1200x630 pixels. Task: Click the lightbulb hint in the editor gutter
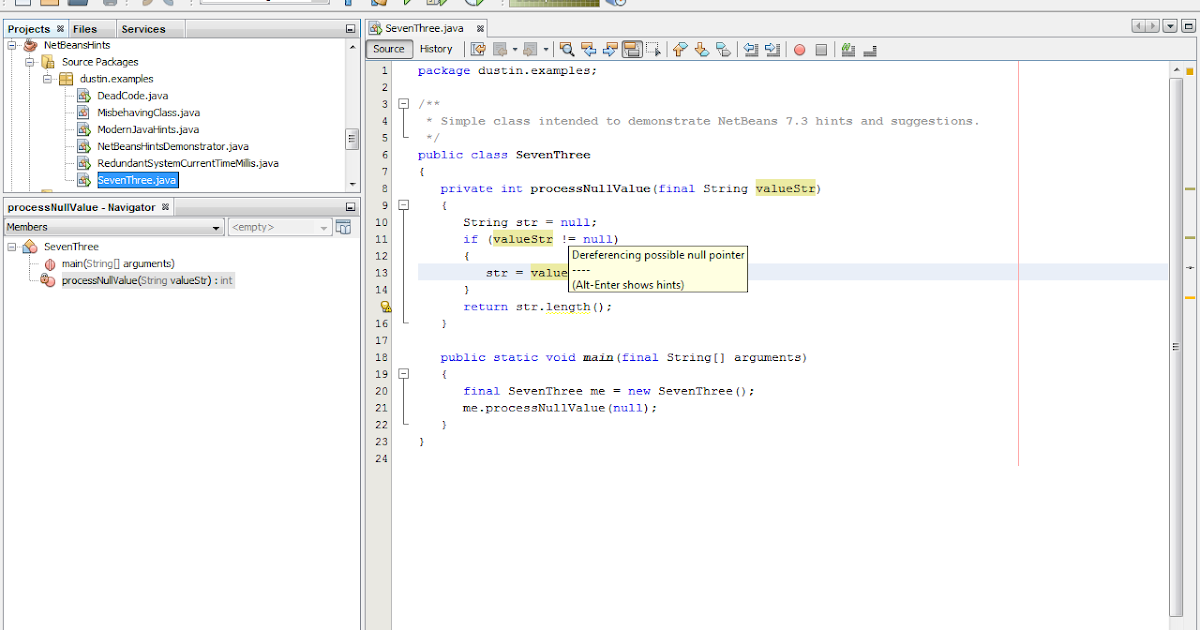point(386,306)
